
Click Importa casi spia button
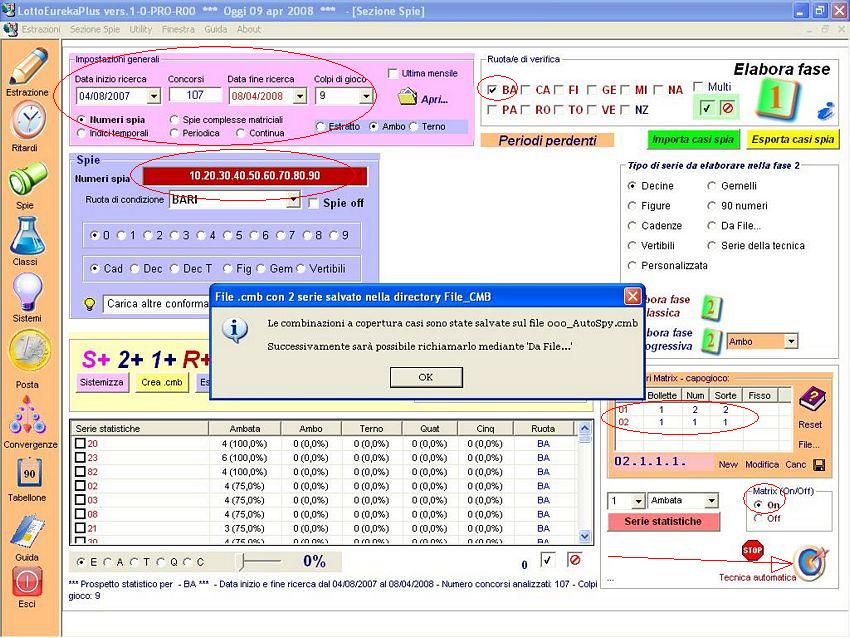click(x=692, y=139)
